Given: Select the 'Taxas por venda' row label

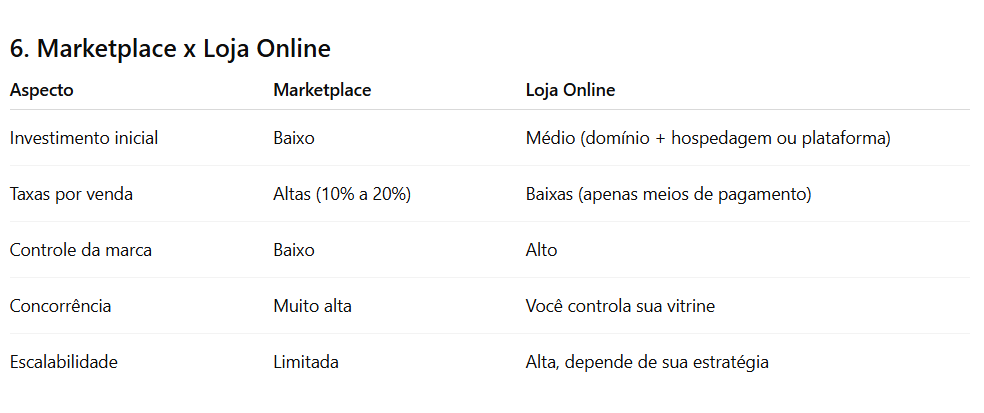Looking at the screenshot, I should point(71,194).
